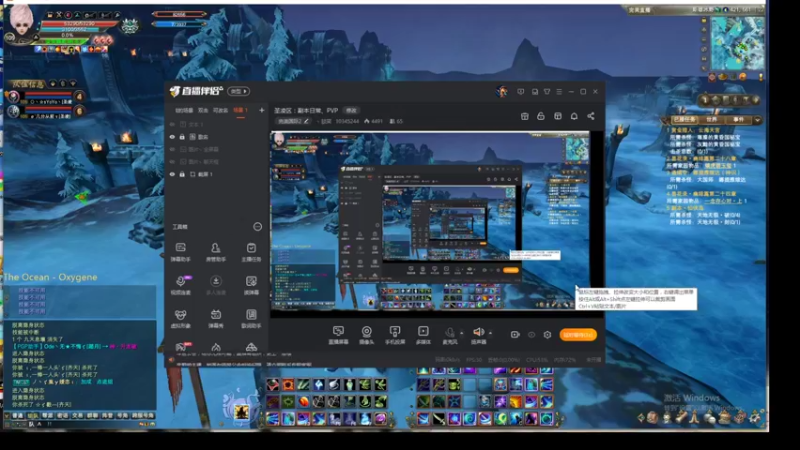Open the settings gear beside start button
This screenshot has width=800, height=450.
547,335
